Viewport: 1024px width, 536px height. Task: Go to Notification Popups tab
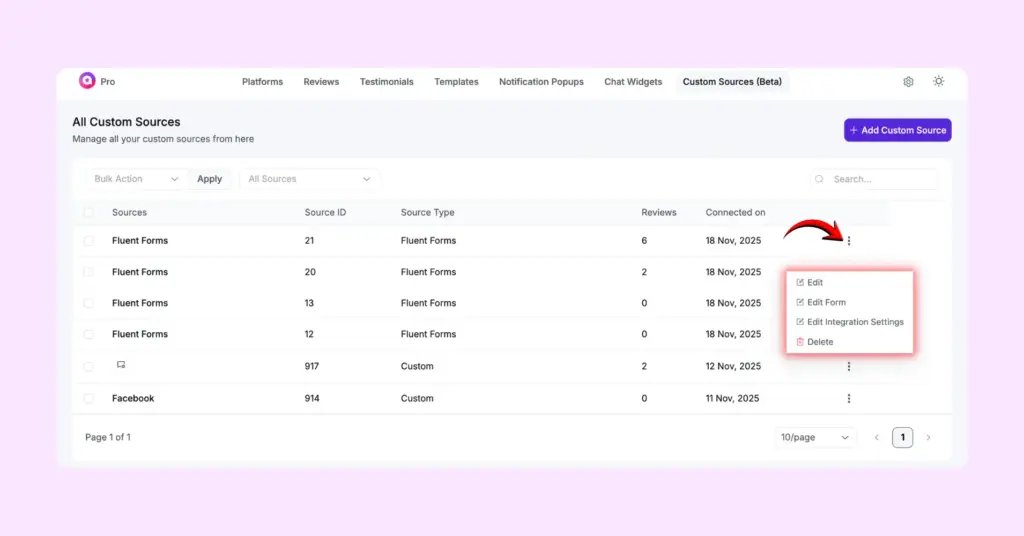click(541, 82)
